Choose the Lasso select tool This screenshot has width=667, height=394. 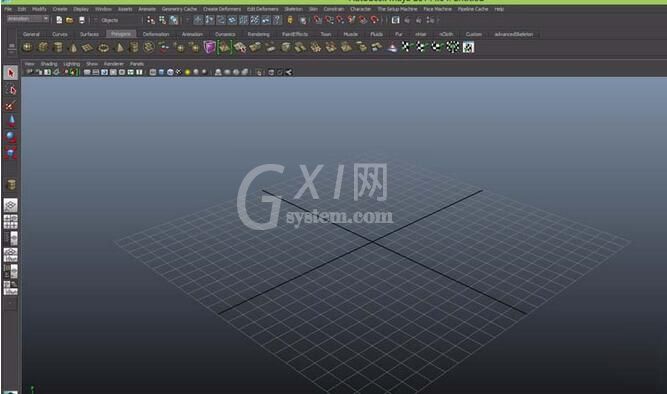pyautogui.click(x=11, y=90)
